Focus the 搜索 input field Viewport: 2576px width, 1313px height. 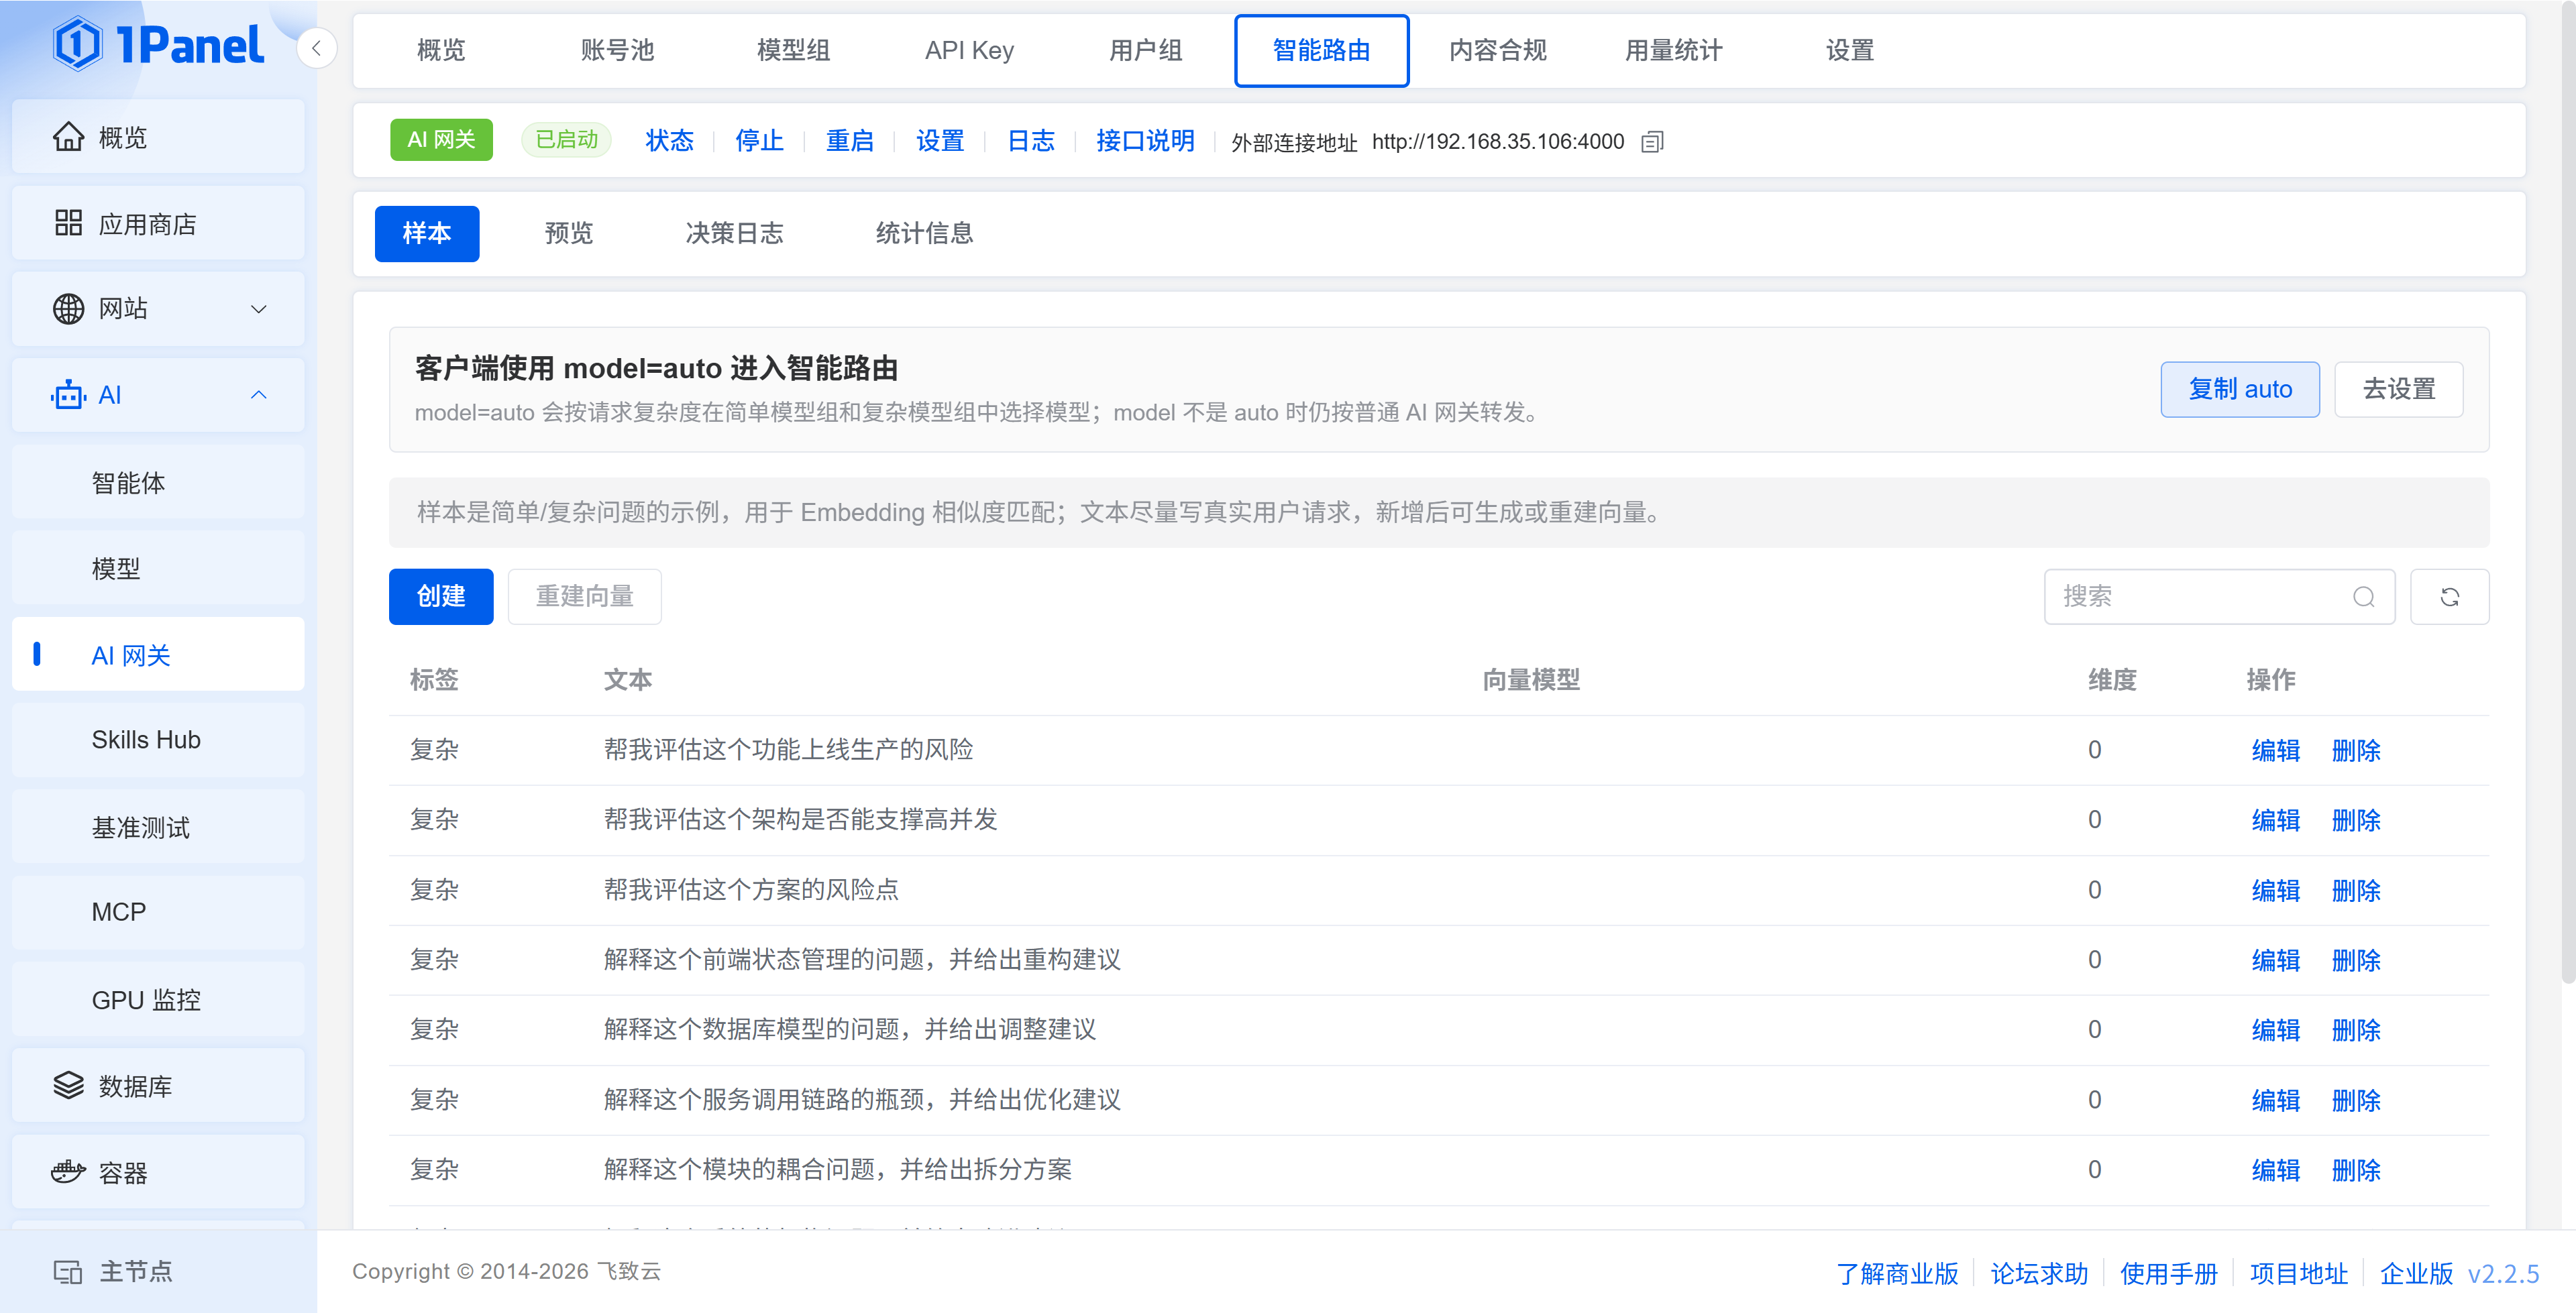(2219, 596)
